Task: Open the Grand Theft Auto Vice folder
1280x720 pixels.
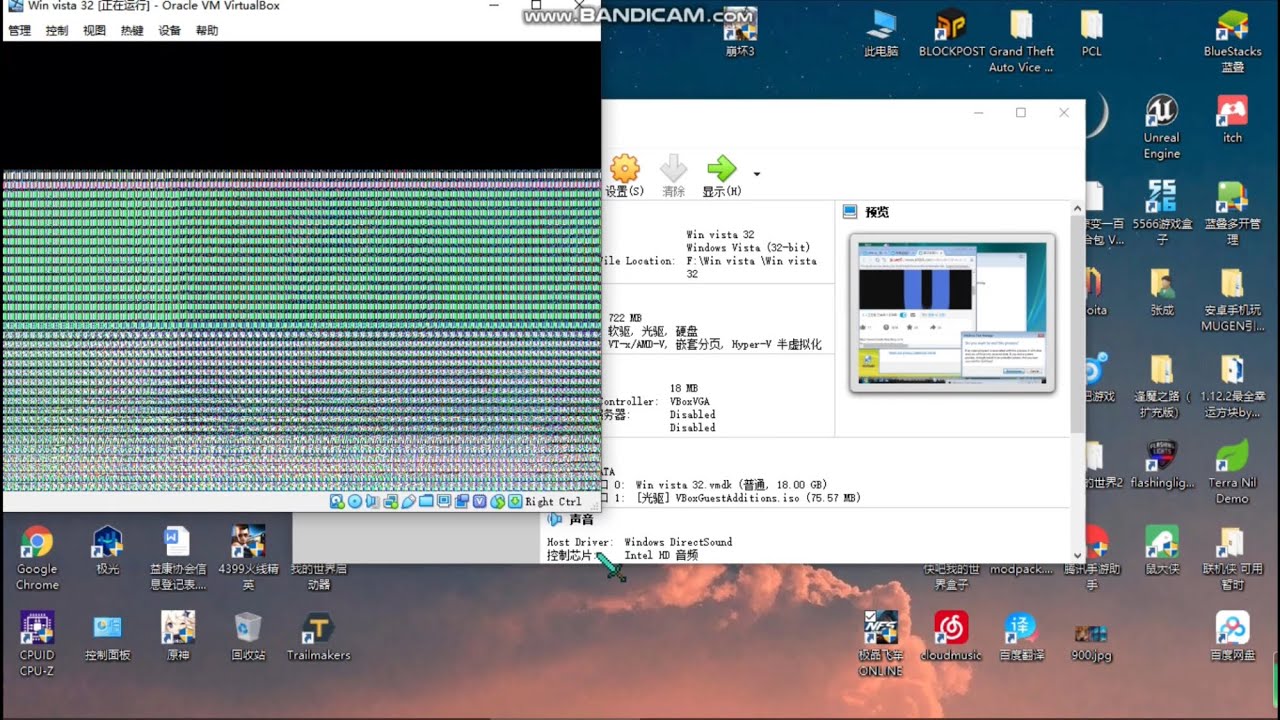Action: coord(1021,40)
